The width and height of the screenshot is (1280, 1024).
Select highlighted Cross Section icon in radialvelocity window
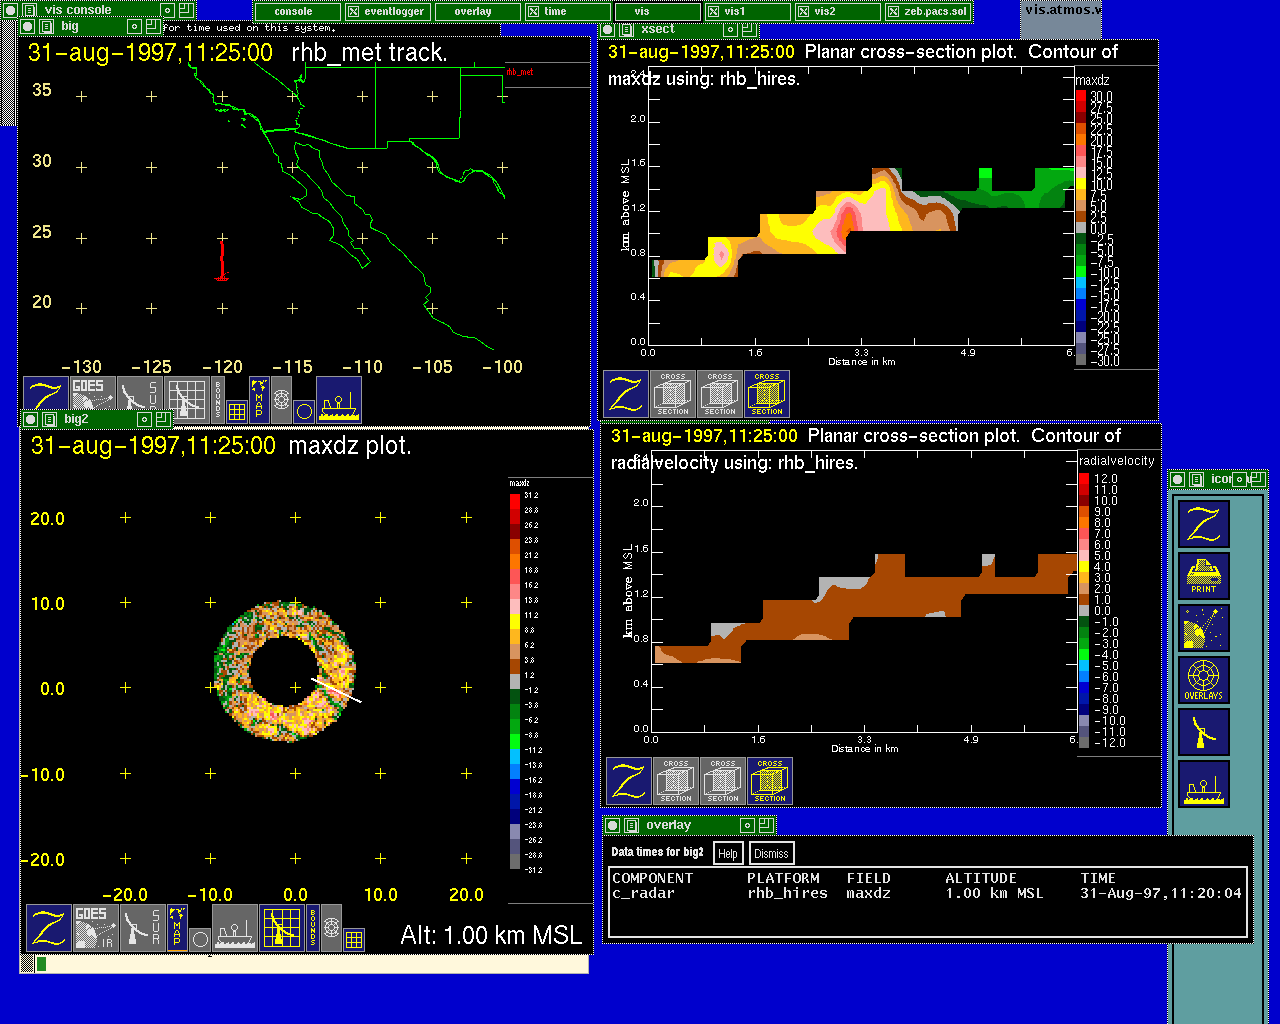tap(770, 781)
